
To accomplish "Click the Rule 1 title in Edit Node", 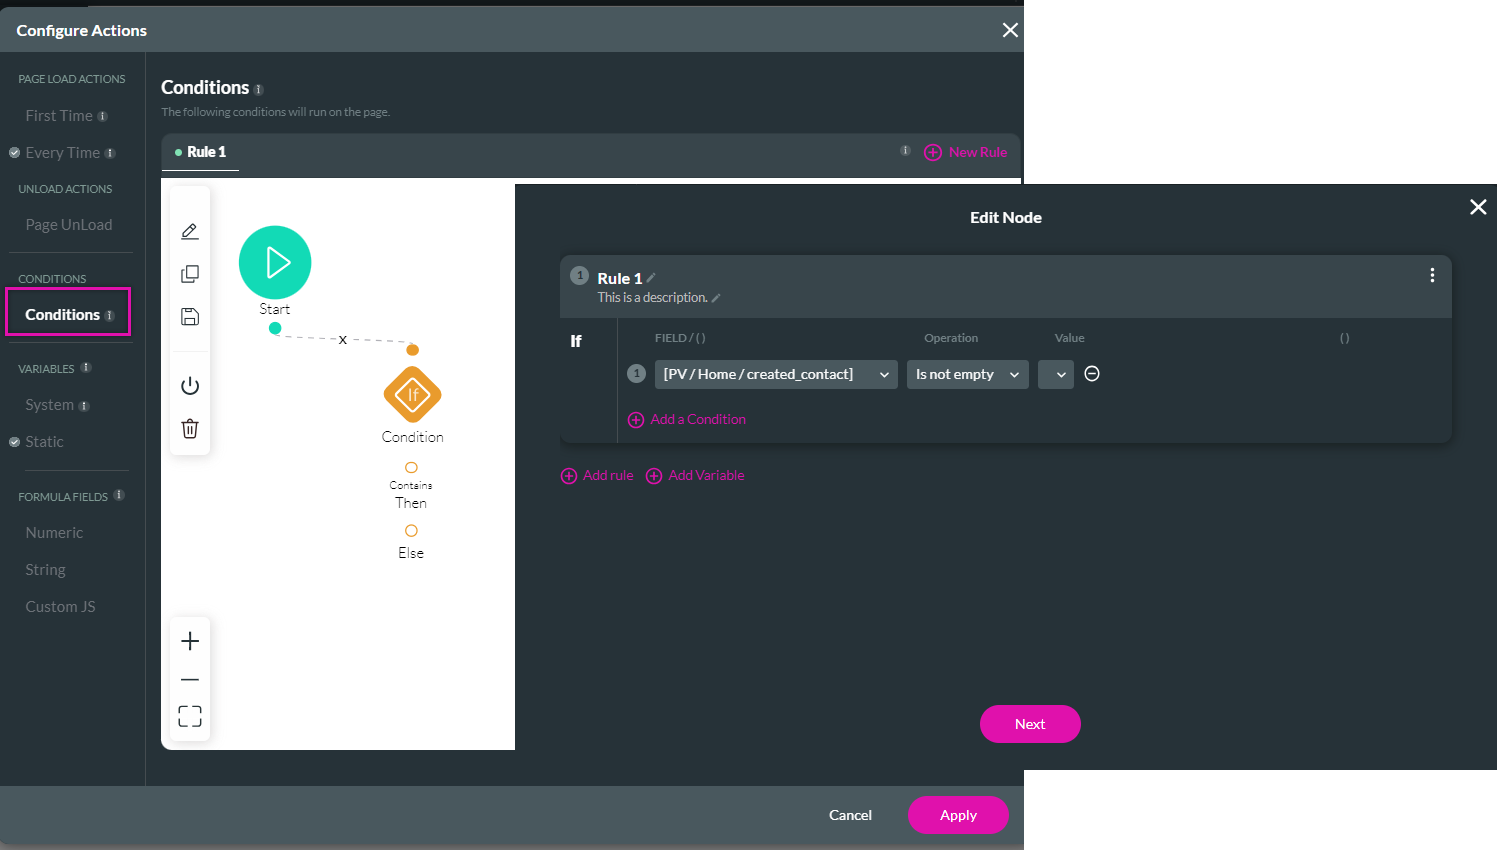I will 620,278.
